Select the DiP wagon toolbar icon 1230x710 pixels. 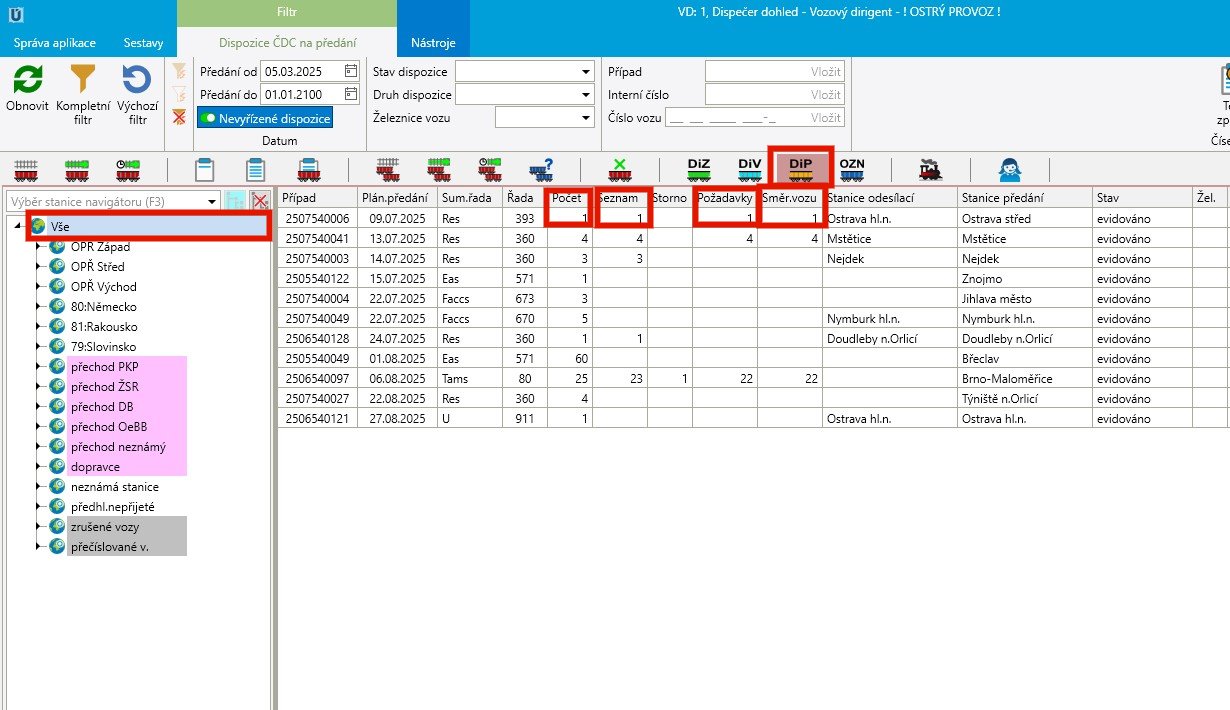tap(800, 169)
